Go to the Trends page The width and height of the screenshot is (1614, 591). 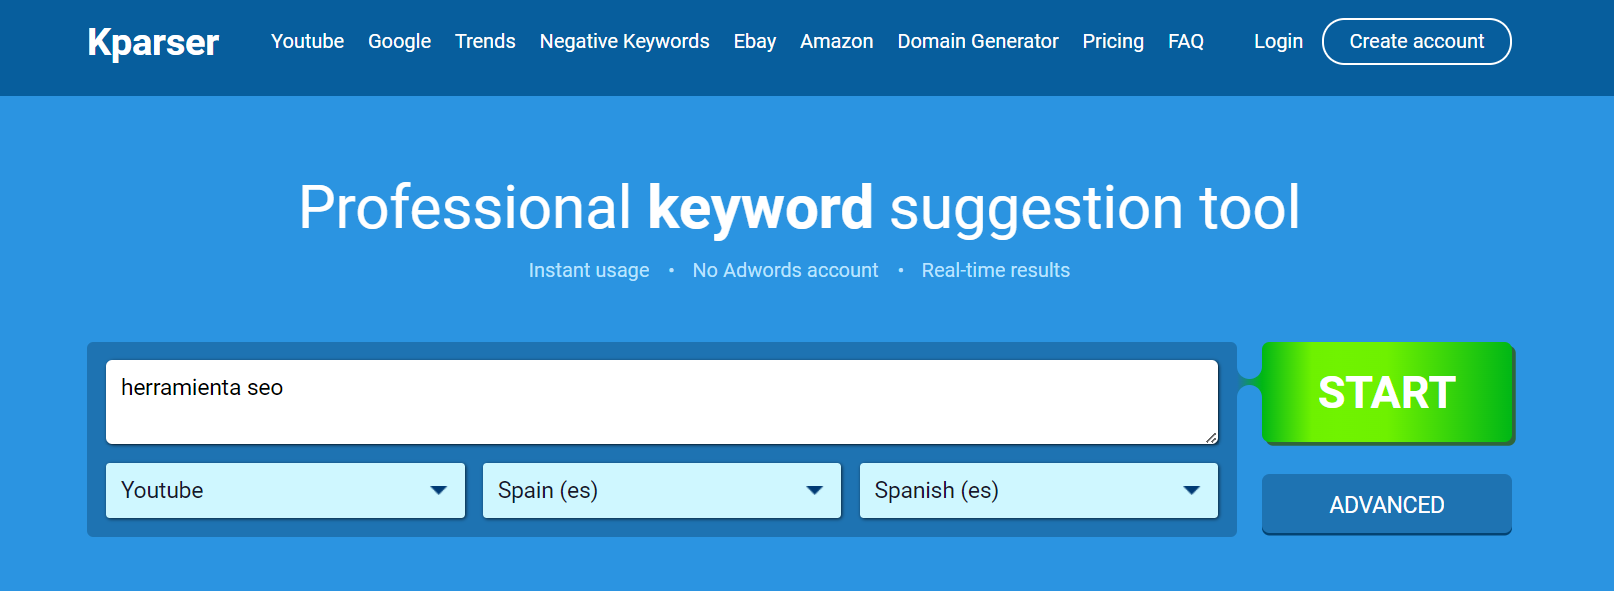pos(485,41)
